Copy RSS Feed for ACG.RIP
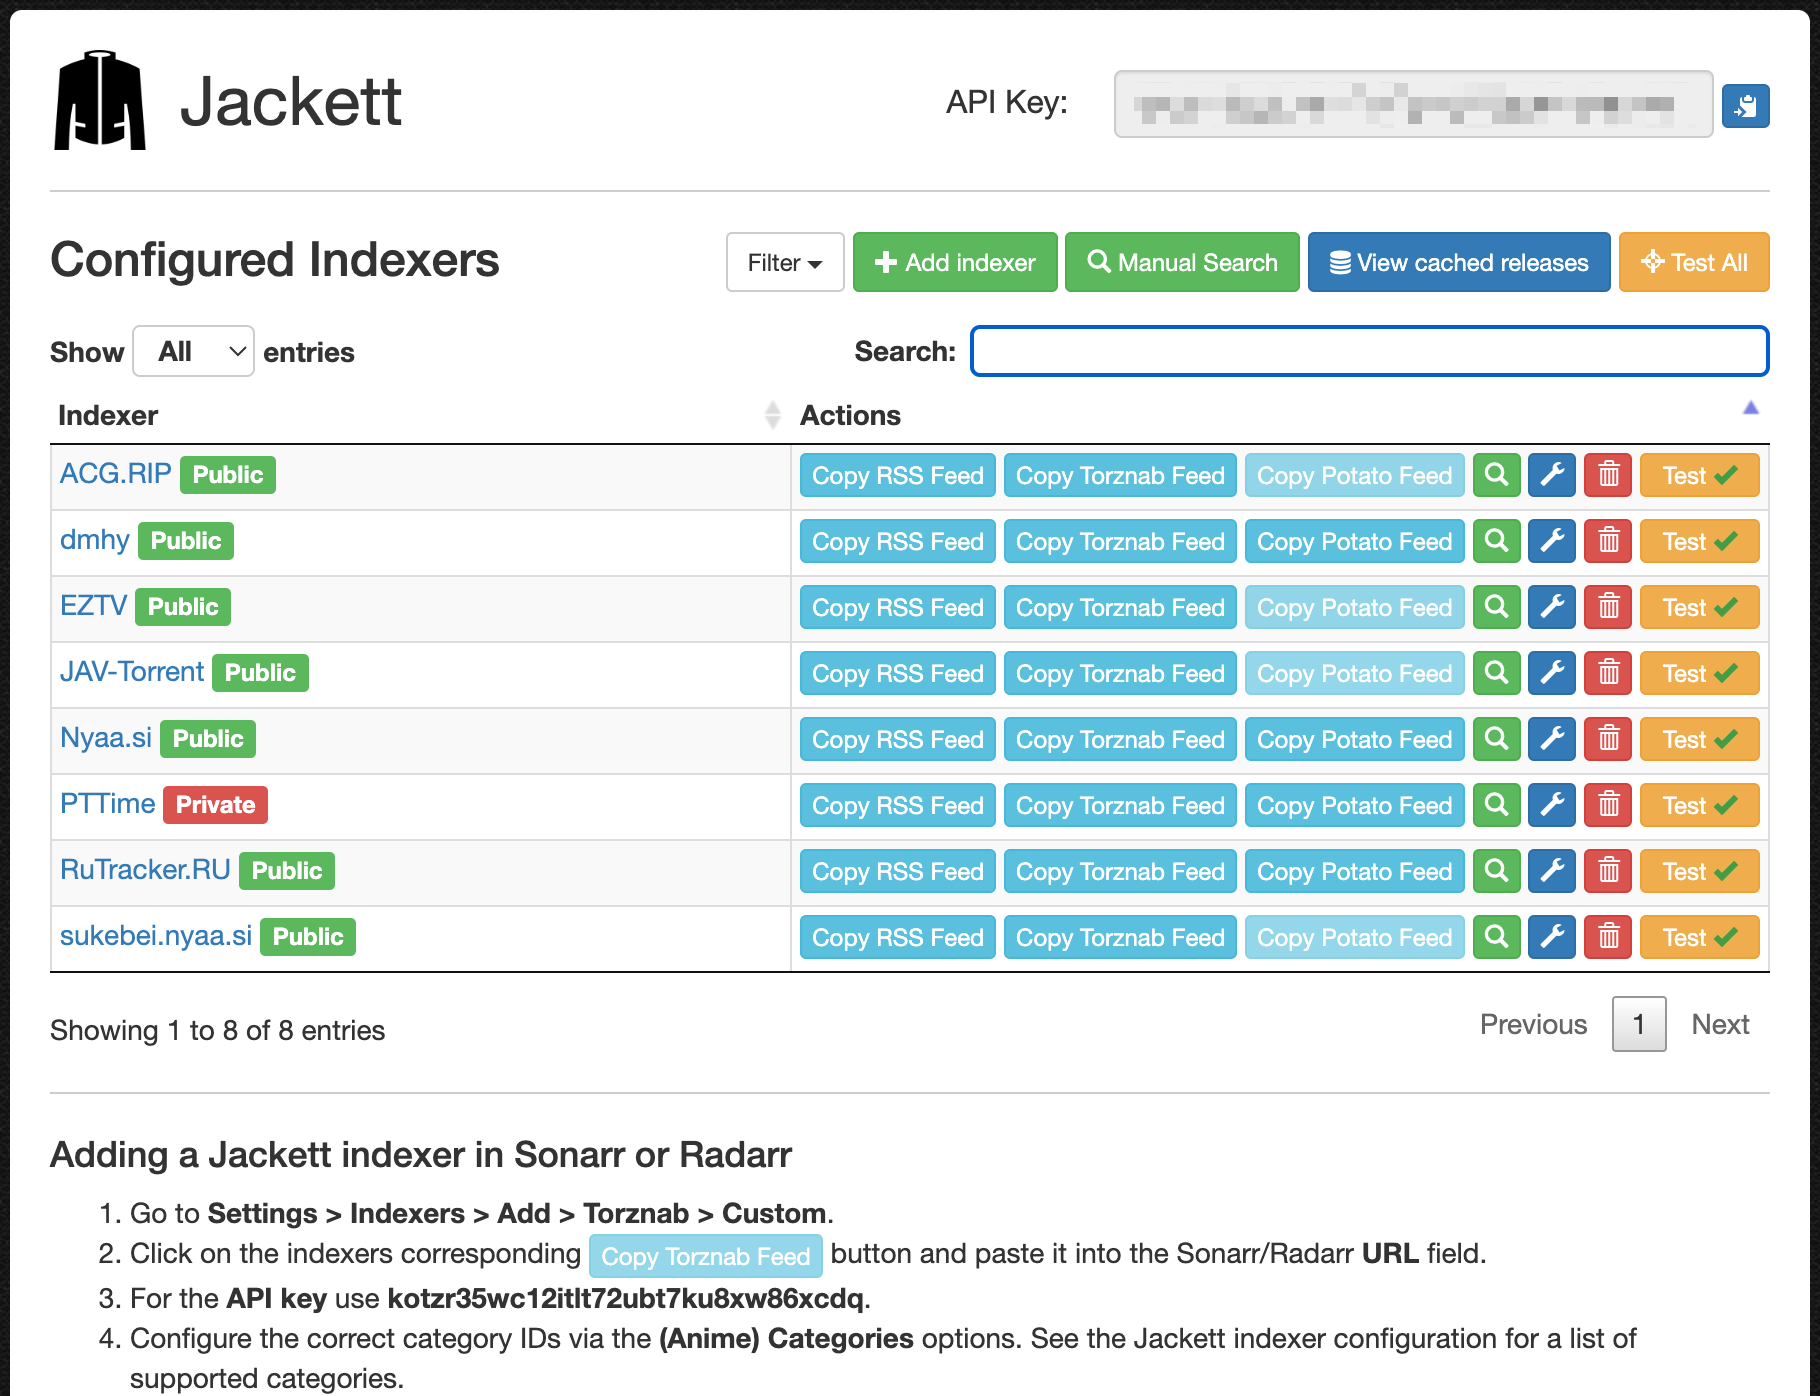This screenshot has width=1820, height=1396. click(898, 475)
